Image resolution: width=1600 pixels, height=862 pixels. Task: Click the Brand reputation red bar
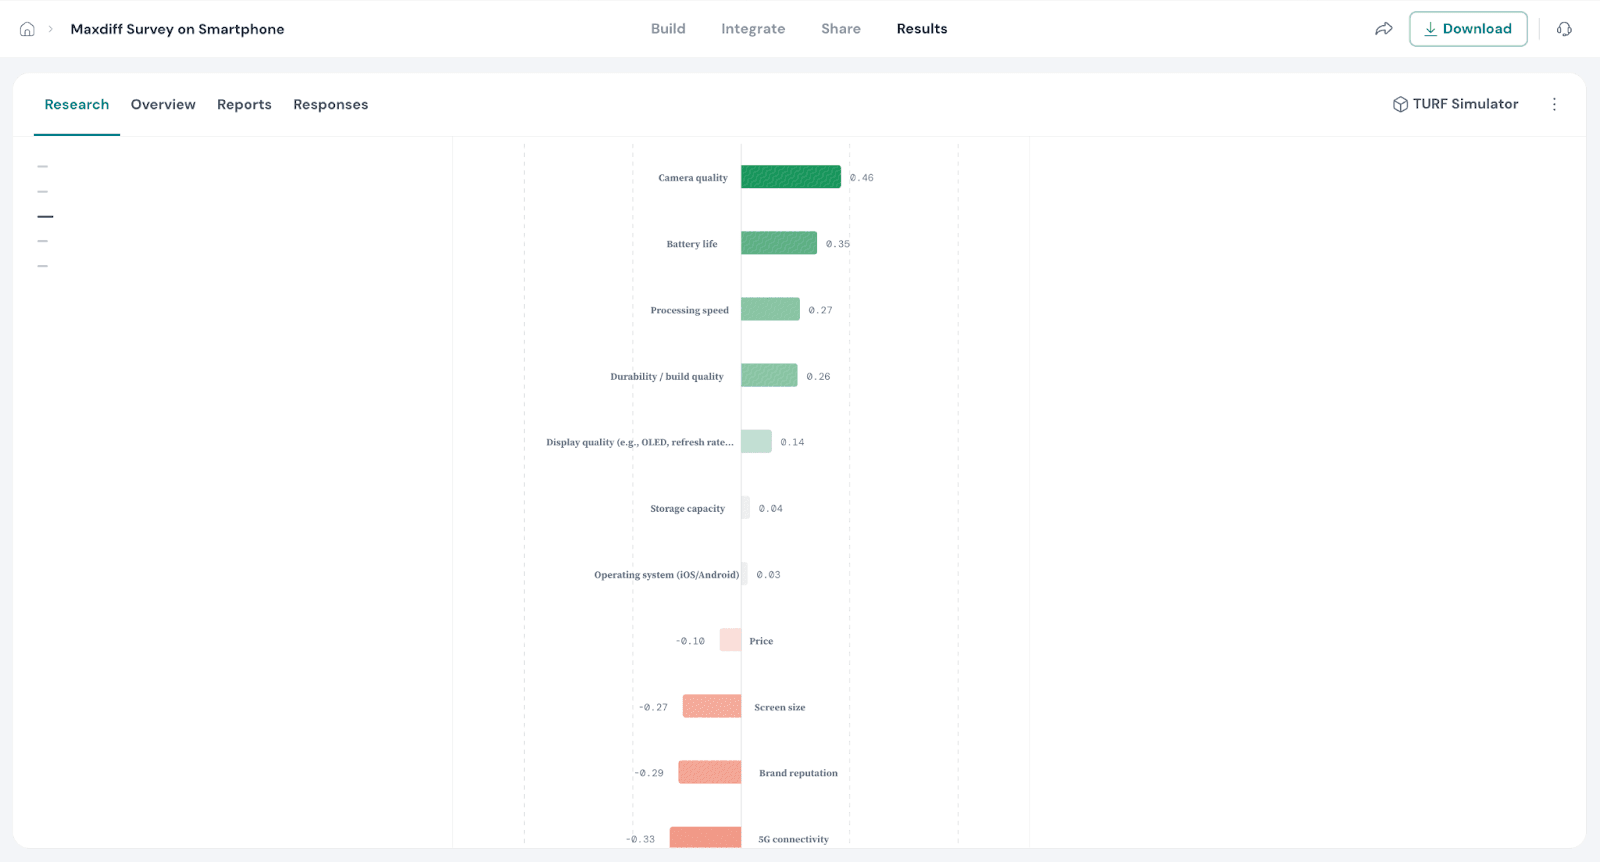tap(710, 772)
